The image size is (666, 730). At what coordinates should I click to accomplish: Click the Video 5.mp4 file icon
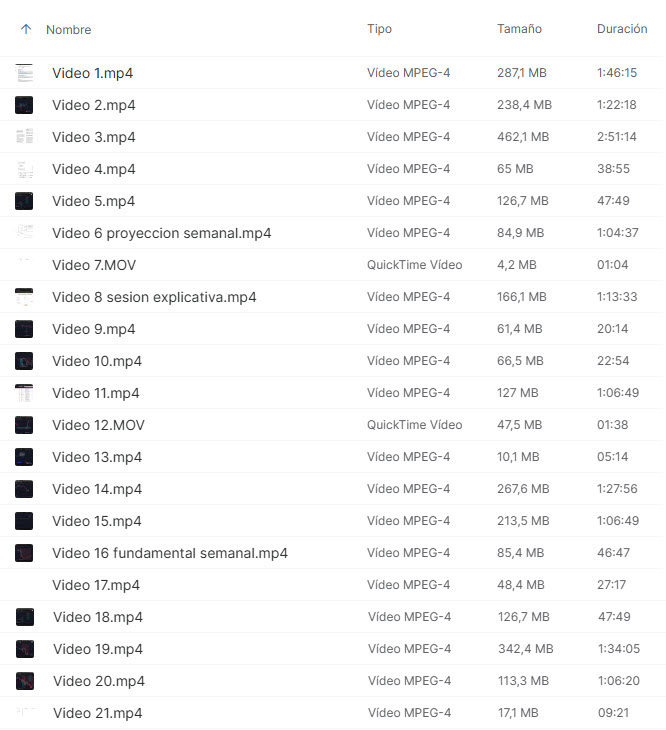pyautogui.click(x=25, y=201)
